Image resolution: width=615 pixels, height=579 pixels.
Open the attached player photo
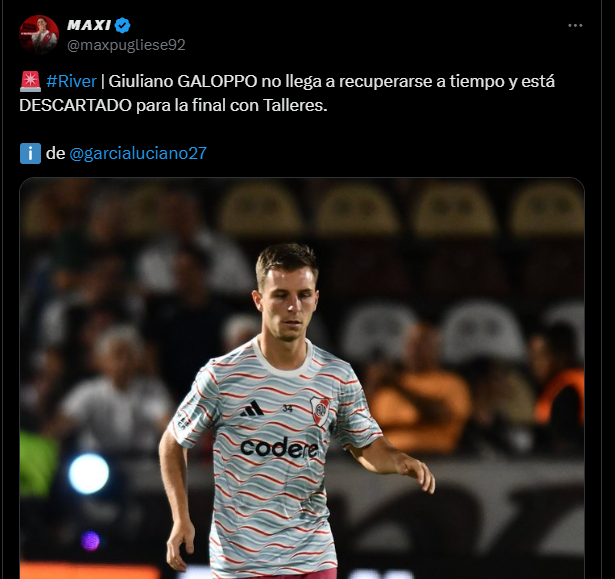click(302, 378)
